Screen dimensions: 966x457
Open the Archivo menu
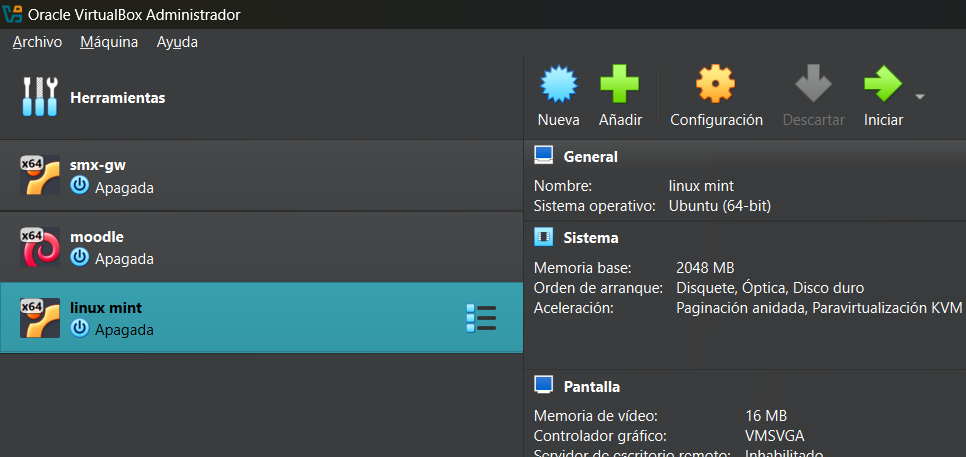pyautogui.click(x=37, y=42)
